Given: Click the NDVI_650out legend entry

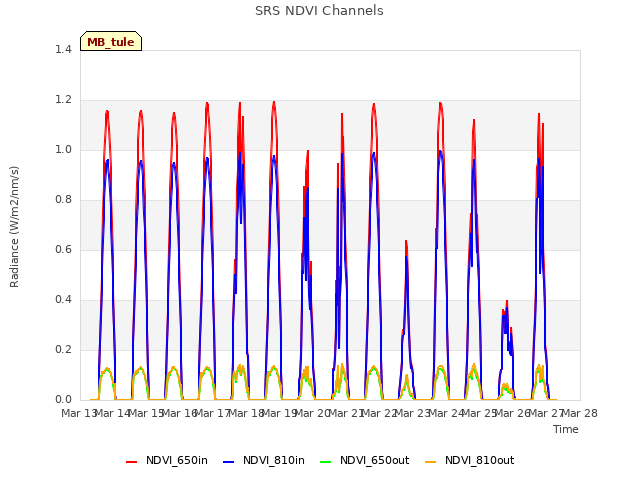Looking at the screenshot, I should tap(364, 460).
